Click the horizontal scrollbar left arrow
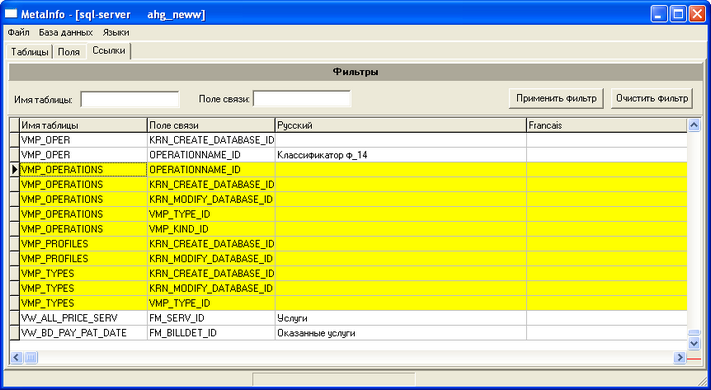The image size is (711, 390). [x=16, y=357]
